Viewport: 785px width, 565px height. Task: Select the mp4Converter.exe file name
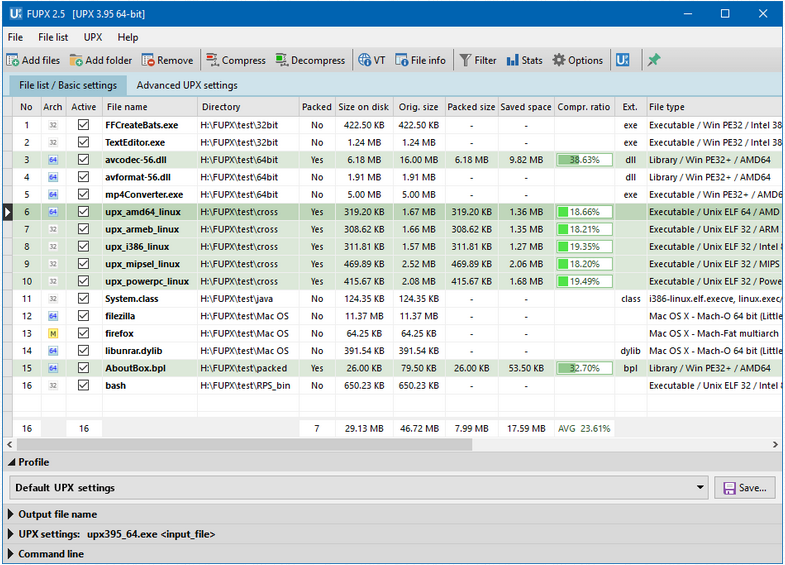pyautogui.click(x=144, y=195)
